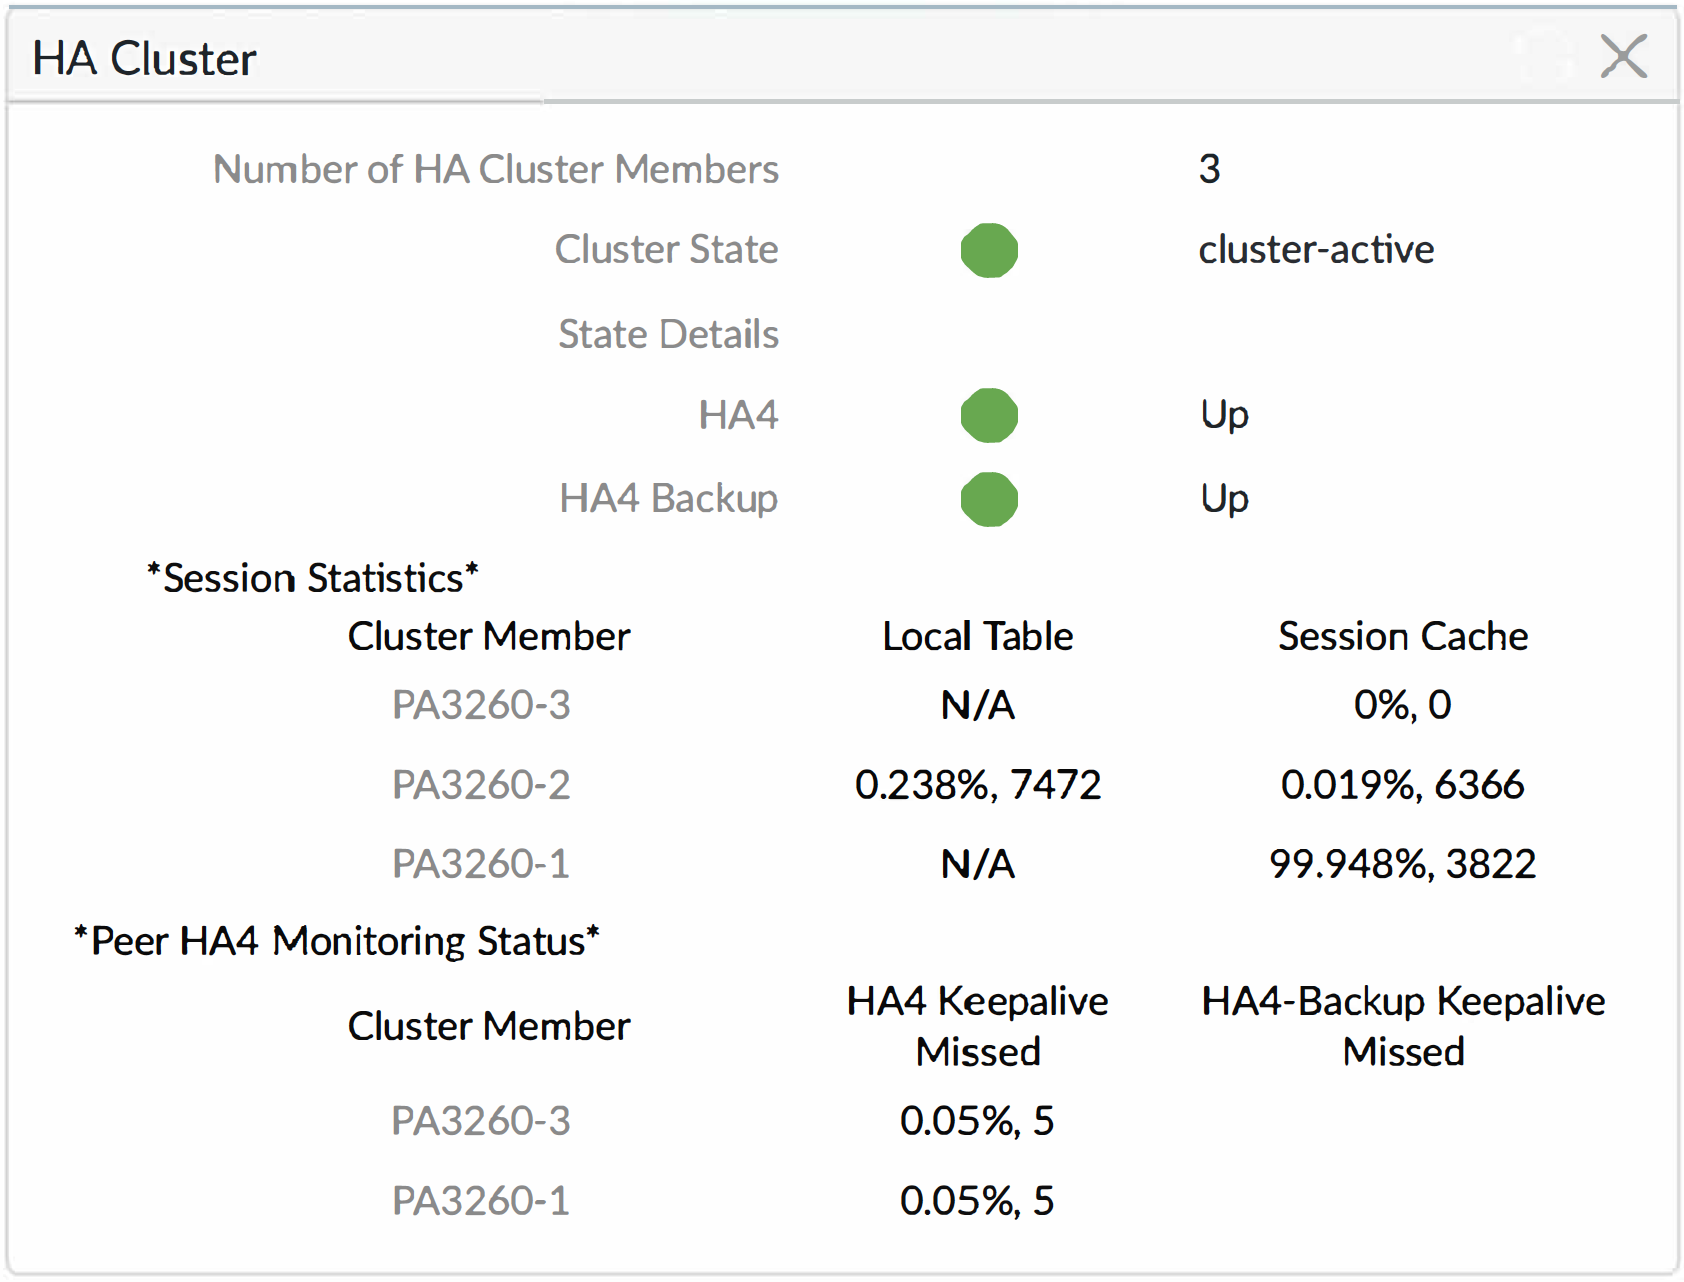Click the green HA4 link status indicator
The height and width of the screenshot is (1282, 1684).
click(989, 415)
